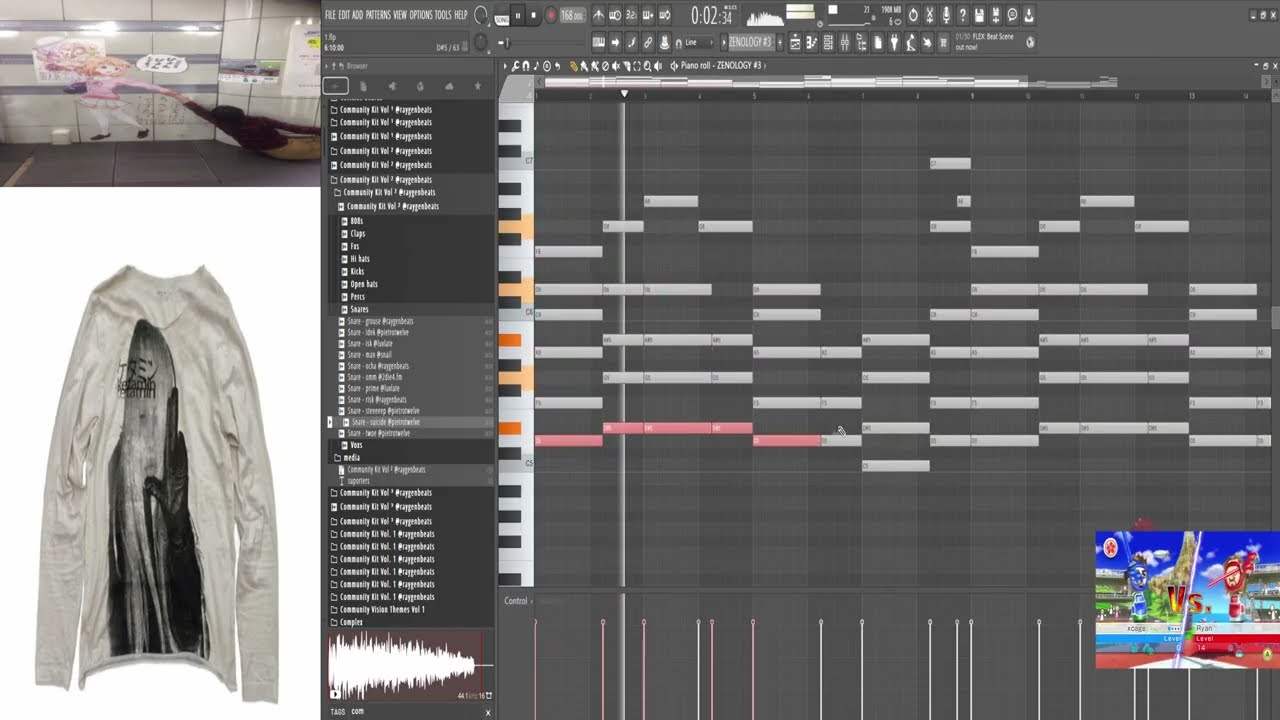This screenshot has height=720, width=1280.
Task: Click the add pattern plus button
Action: [x=780, y=43]
